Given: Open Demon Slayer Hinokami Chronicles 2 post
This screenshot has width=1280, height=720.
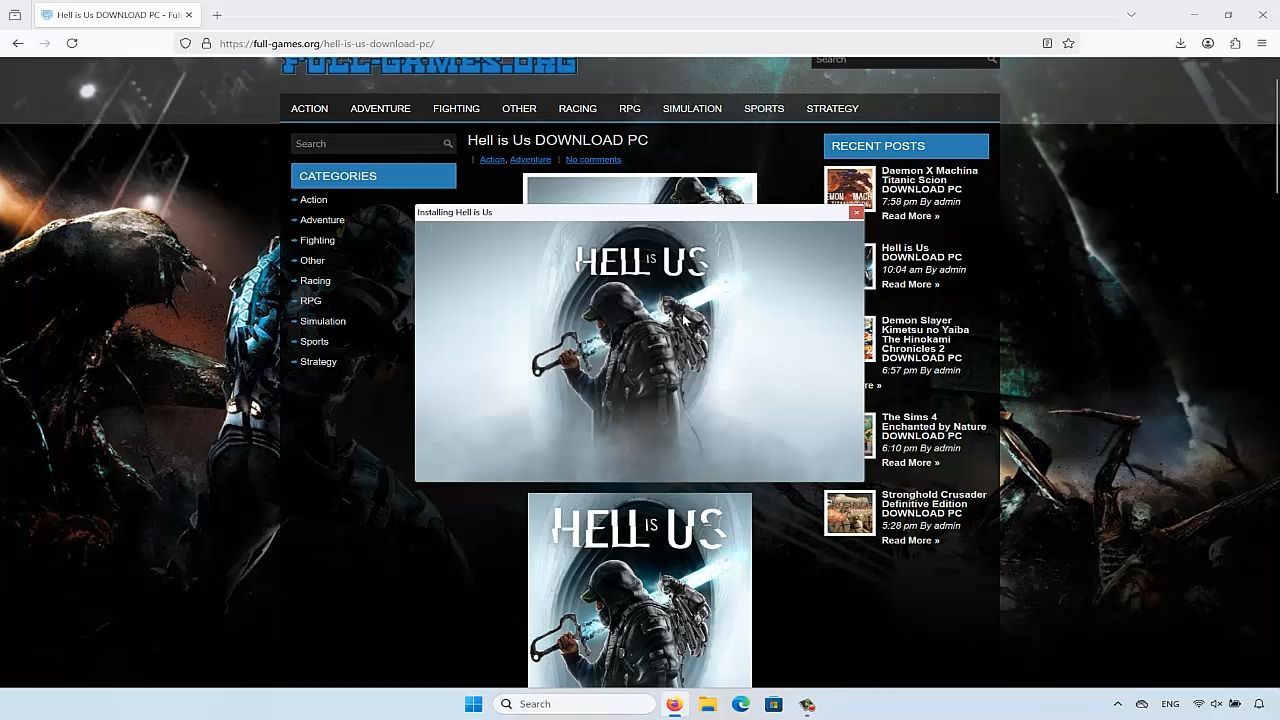Looking at the screenshot, I should click(925, 339).
